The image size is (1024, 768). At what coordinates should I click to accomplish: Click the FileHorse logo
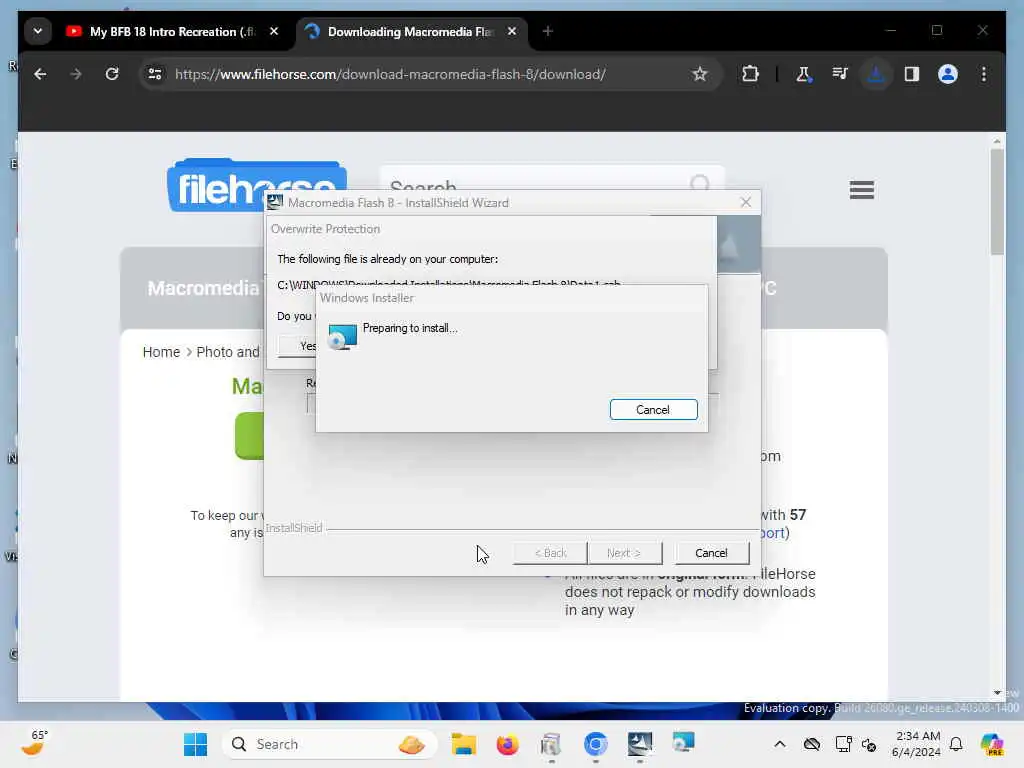click(257, 185)
